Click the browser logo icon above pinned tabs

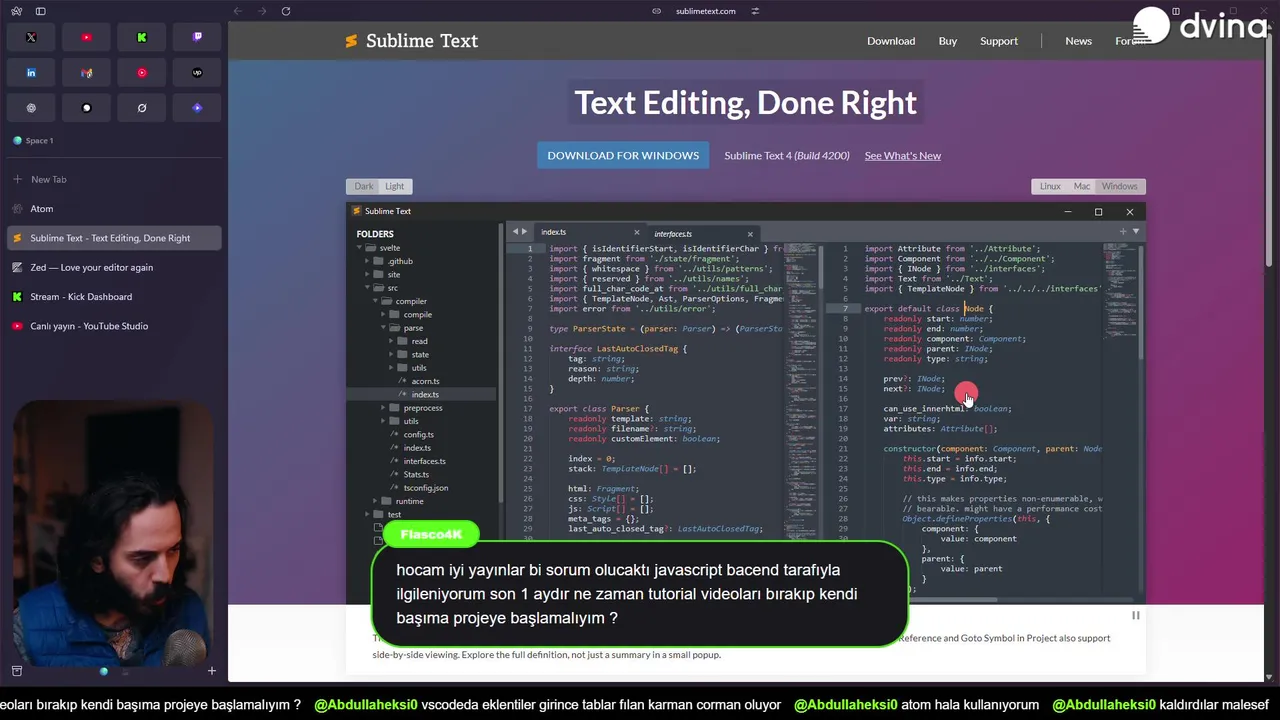coord(17,11)
